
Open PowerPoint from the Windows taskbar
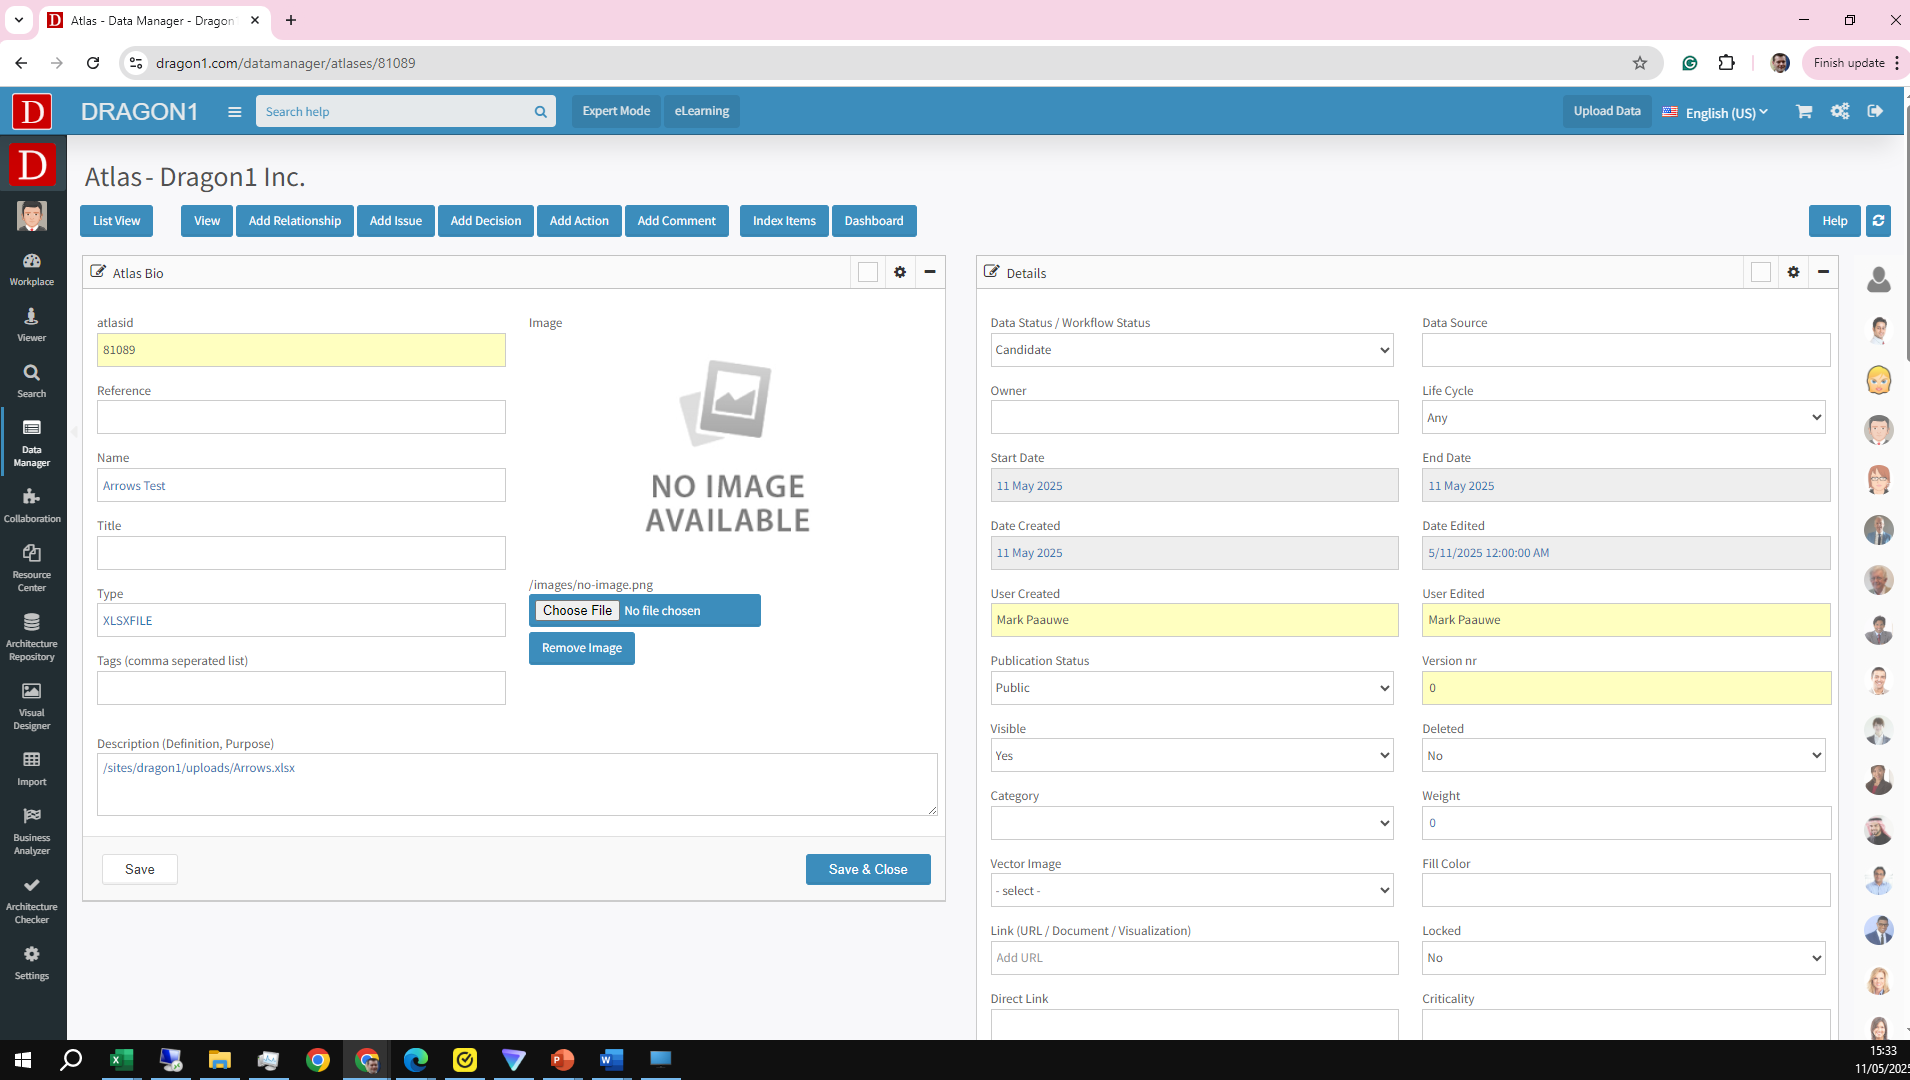pos(563,1060)
